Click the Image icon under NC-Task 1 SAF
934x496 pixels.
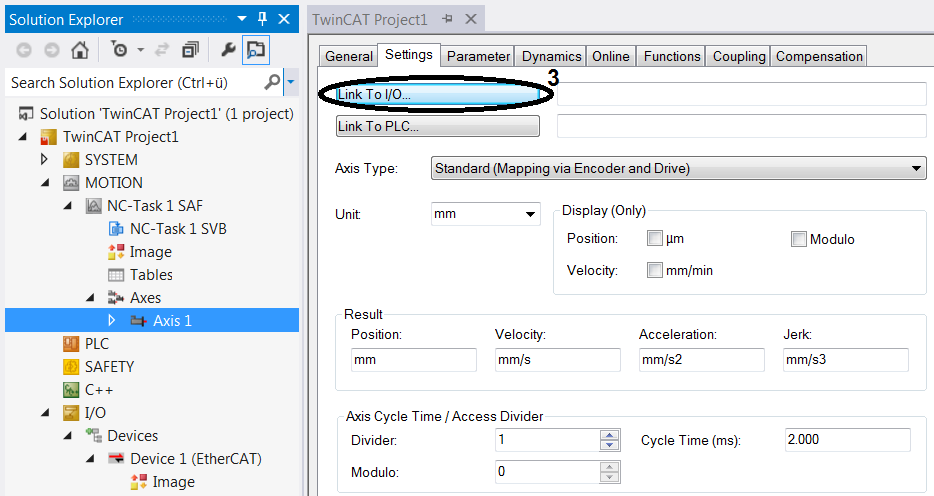click(116, 252)
